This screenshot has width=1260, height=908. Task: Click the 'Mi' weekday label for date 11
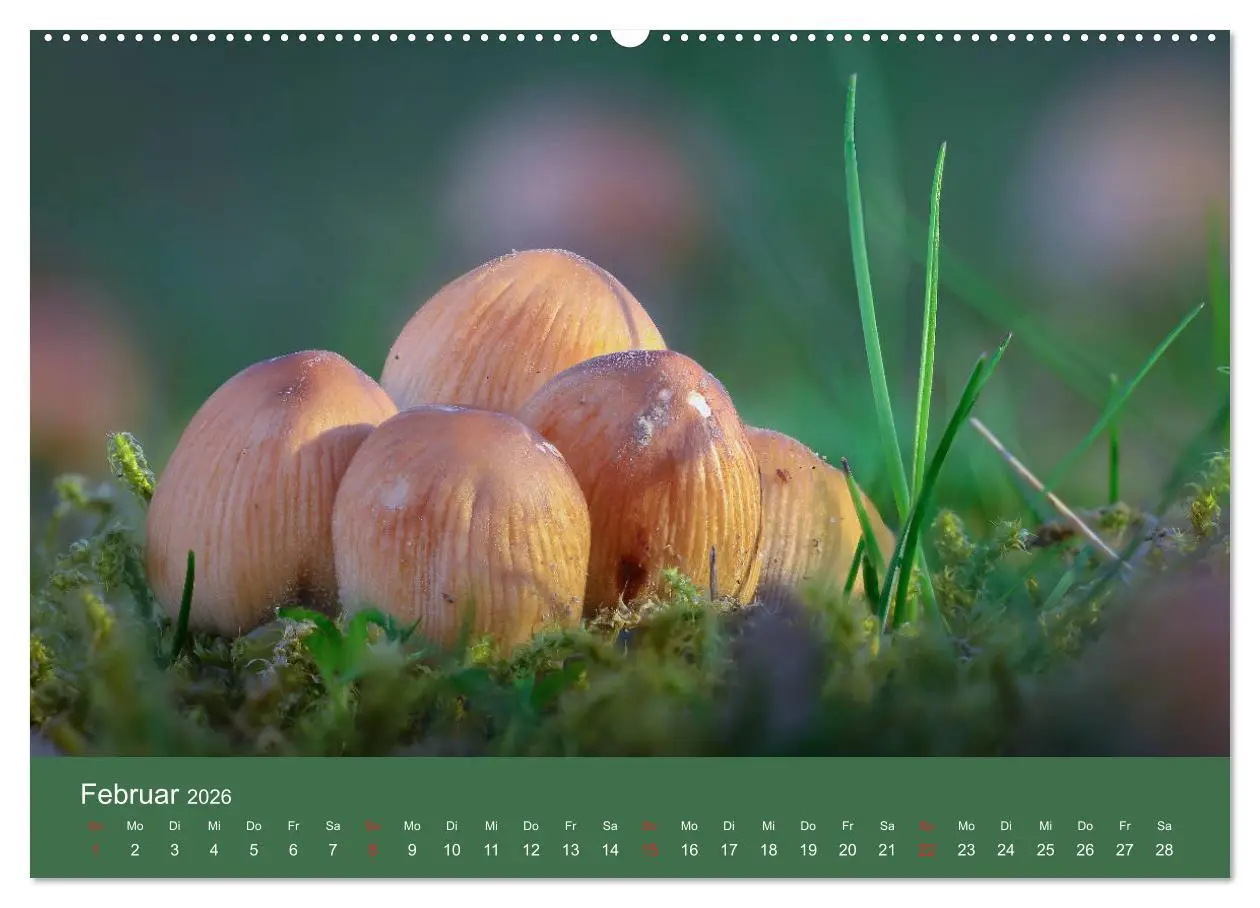click(x=491, y=826)
